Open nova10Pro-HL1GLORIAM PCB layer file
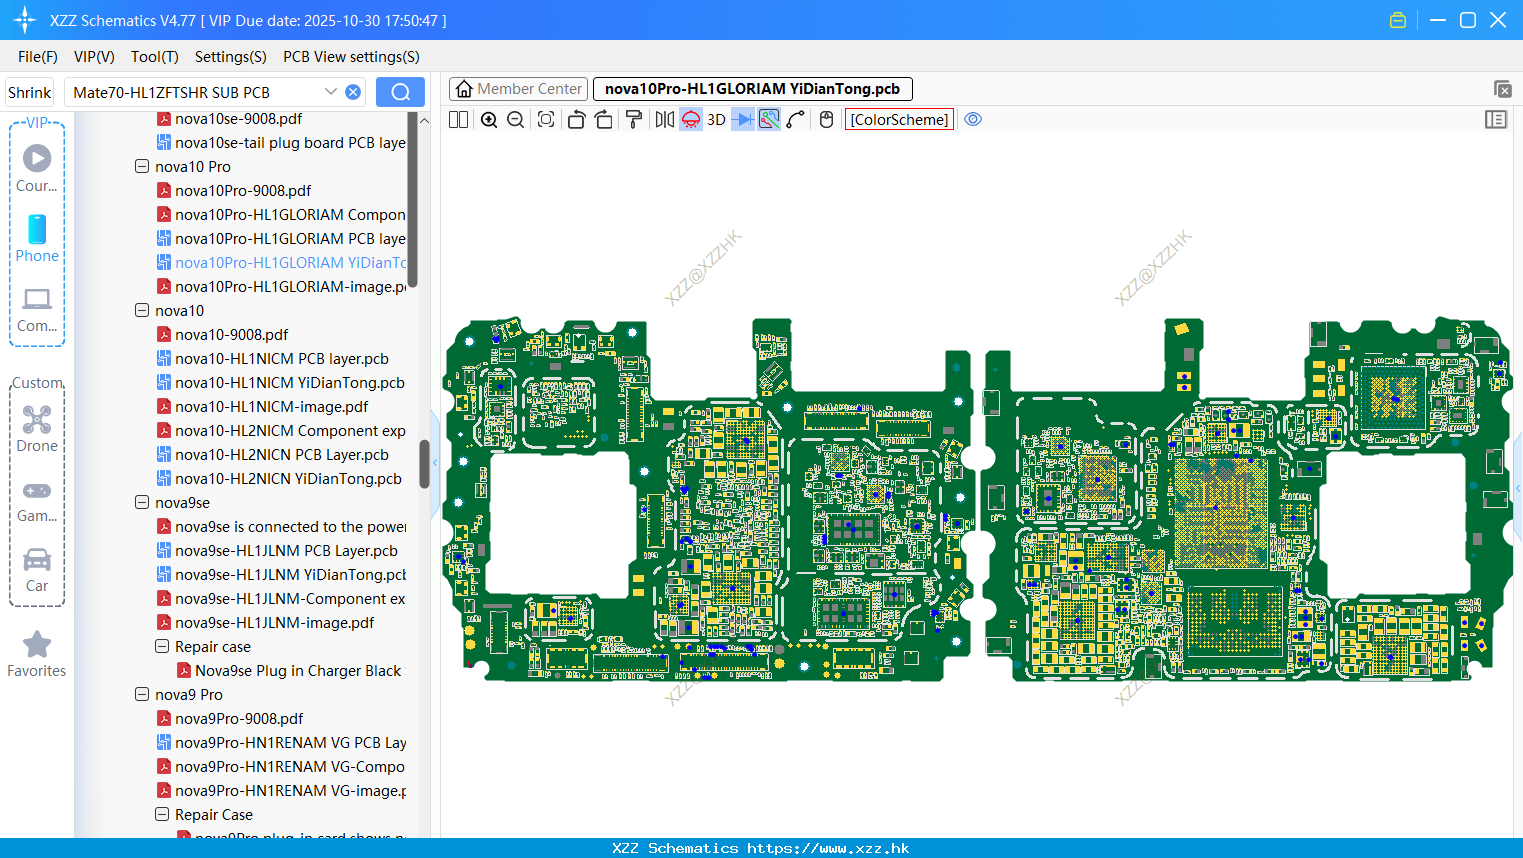The height and width of the screenshot is (858, 1523). [281, 239]
